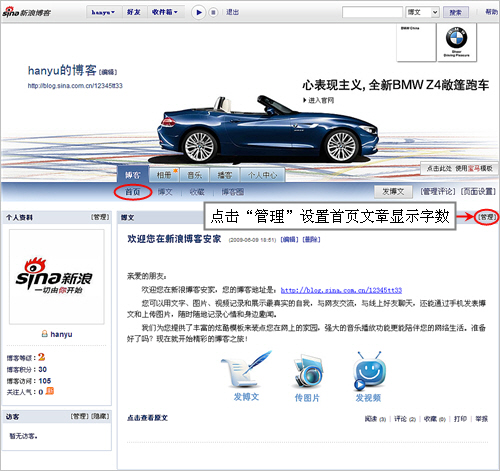This screenshot has height=471, width=500.
Task: Open the 个人中心 personal center tab
Action: pyautogui.click(x=263, y=175)
